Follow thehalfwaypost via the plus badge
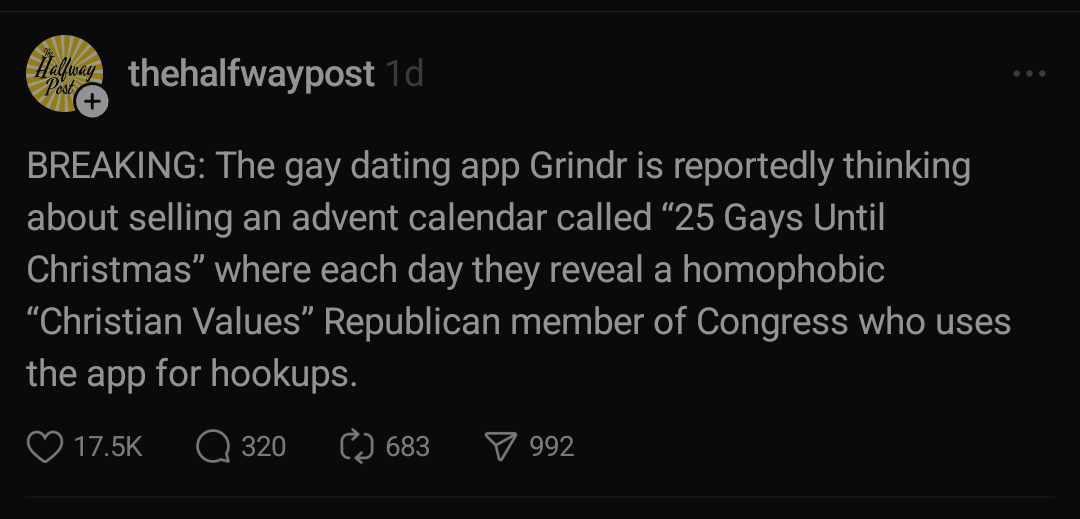Screen dimensions: 1080x519 click(92, 102)
